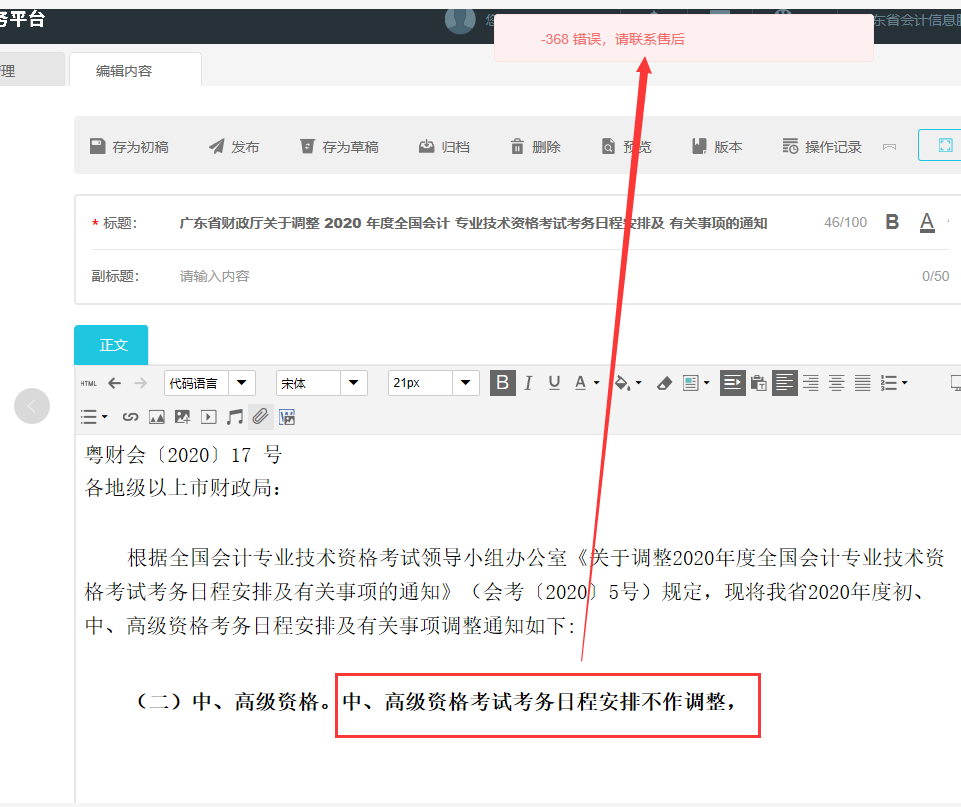
Task: Click 归档 archive button
Action: point(444,146)
